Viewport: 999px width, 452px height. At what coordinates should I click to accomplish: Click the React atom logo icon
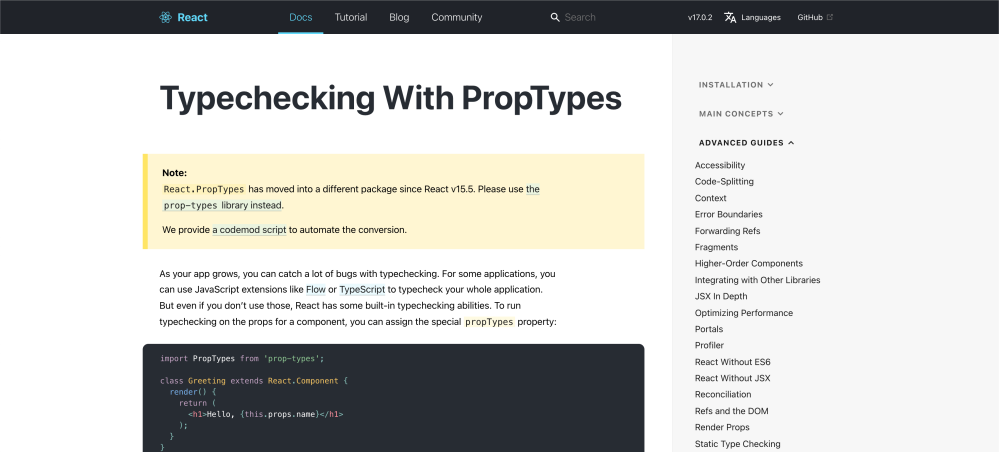166,17
